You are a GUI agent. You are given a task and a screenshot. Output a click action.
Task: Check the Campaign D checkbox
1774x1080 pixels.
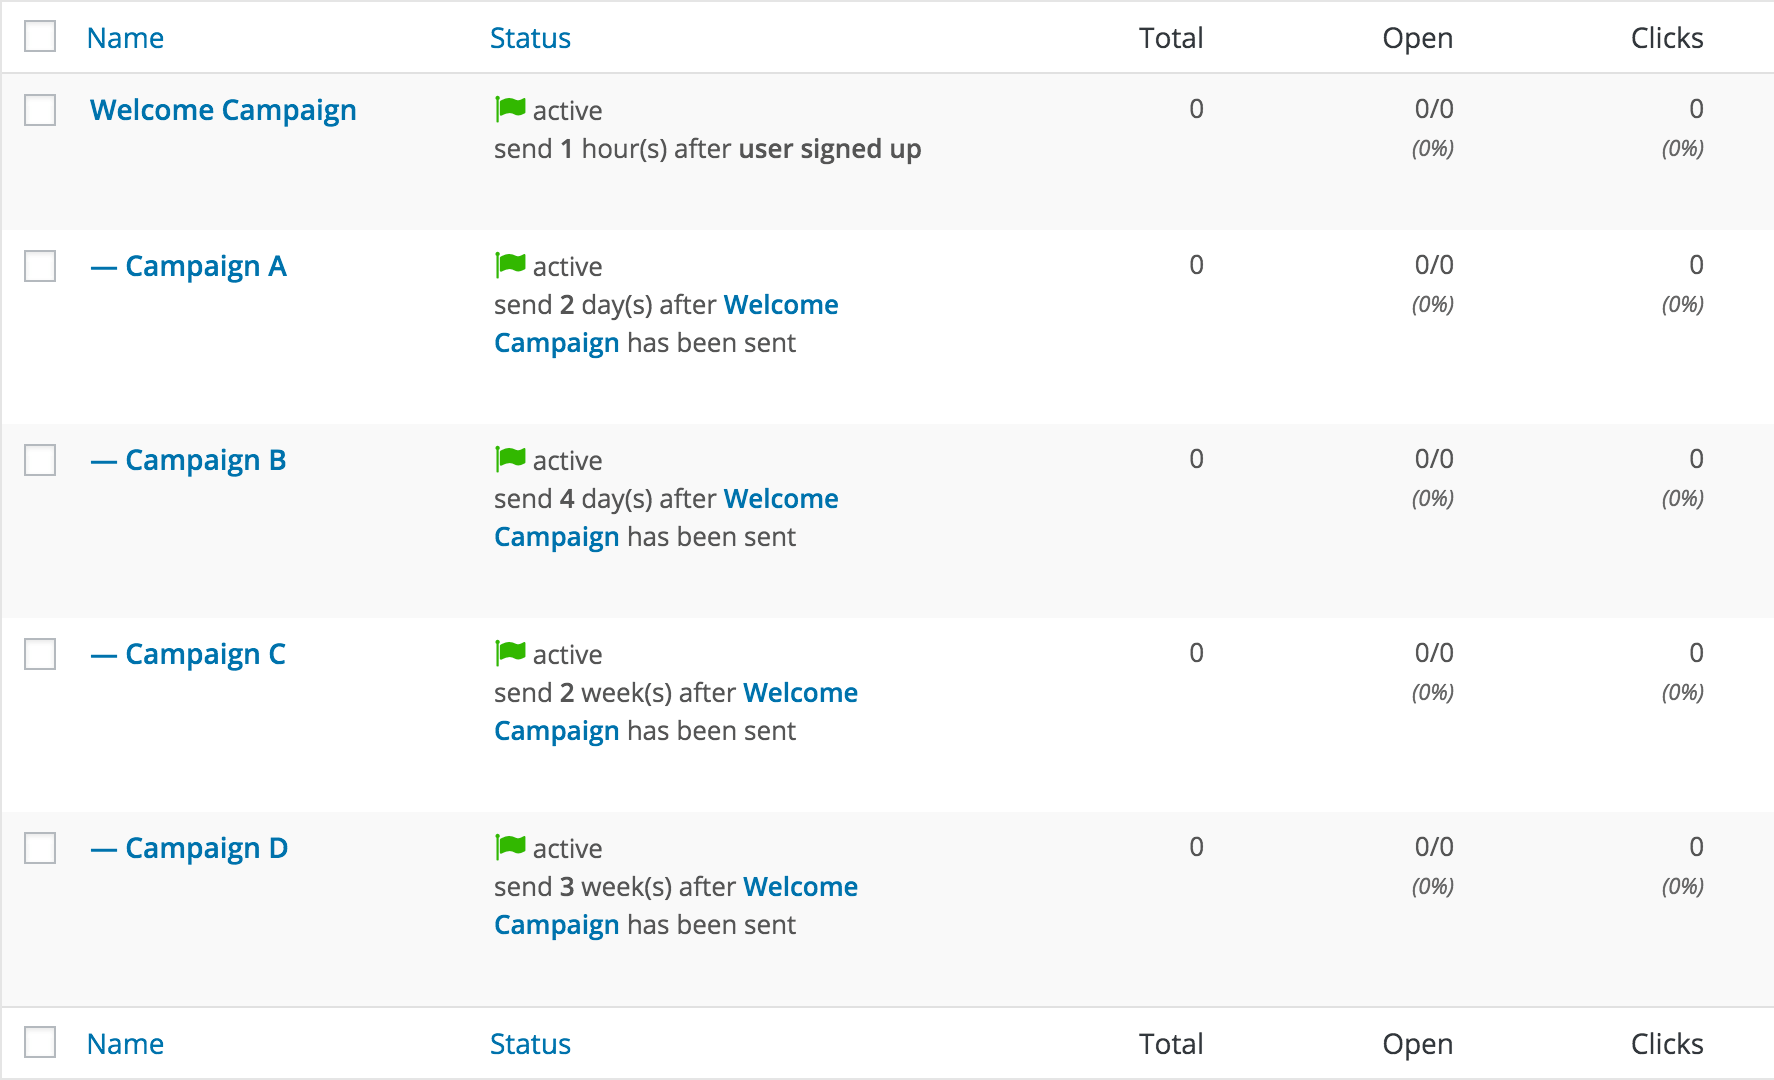[x=40, y=848]
